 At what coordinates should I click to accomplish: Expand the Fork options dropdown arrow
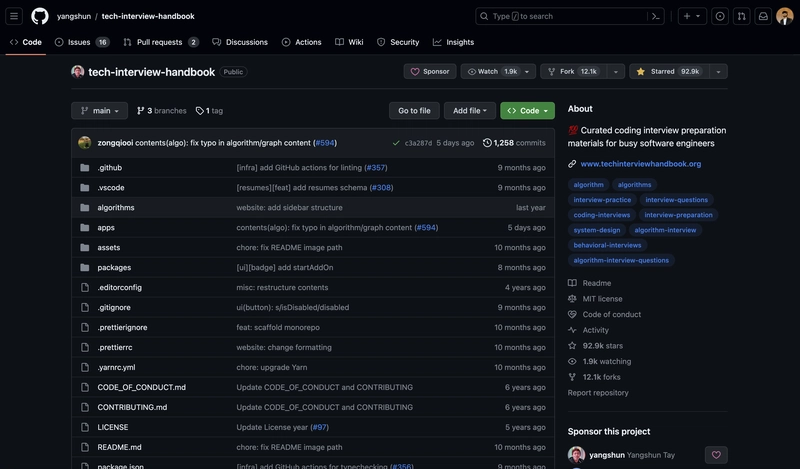click(616, 71)
